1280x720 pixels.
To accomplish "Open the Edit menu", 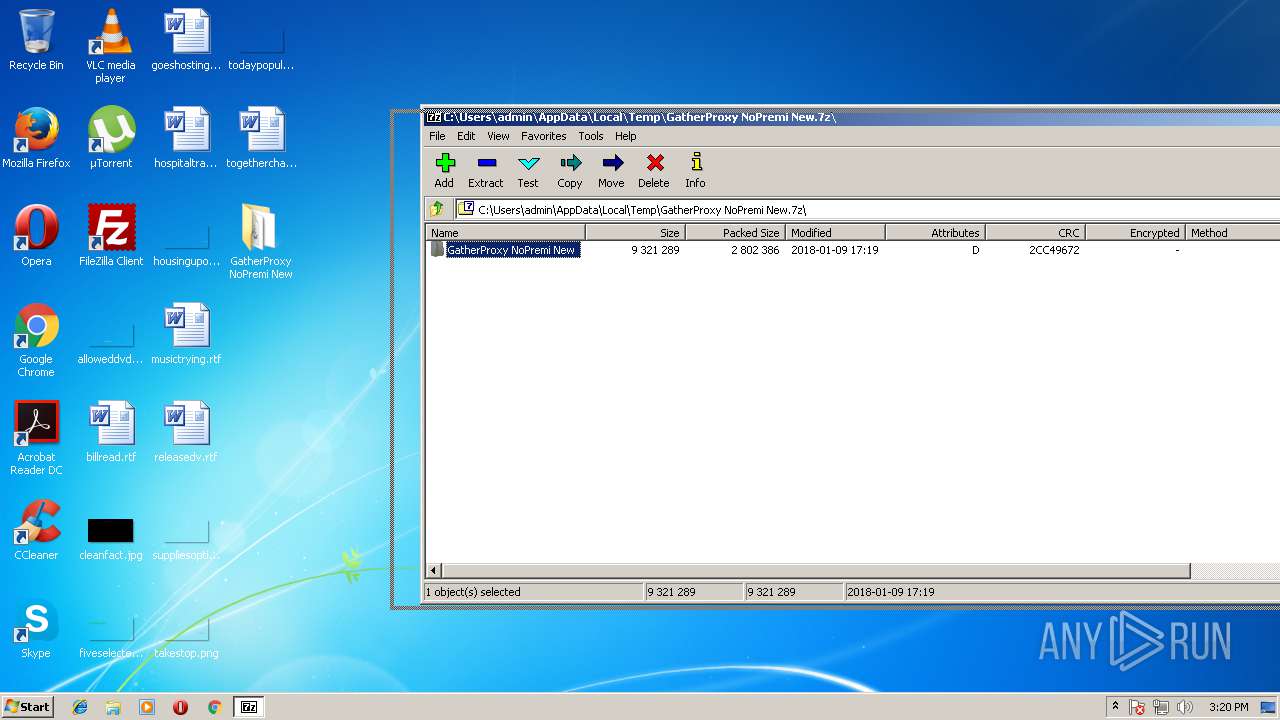I will (466, 136).
